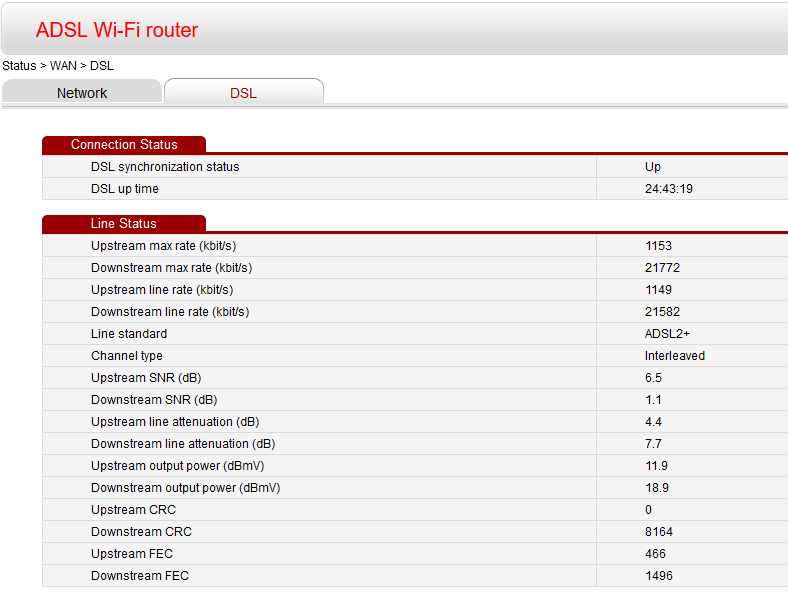Viewport: 788px width, 604px height.
Task: Click the Line Status section header
Action: (x=124, y=224)
